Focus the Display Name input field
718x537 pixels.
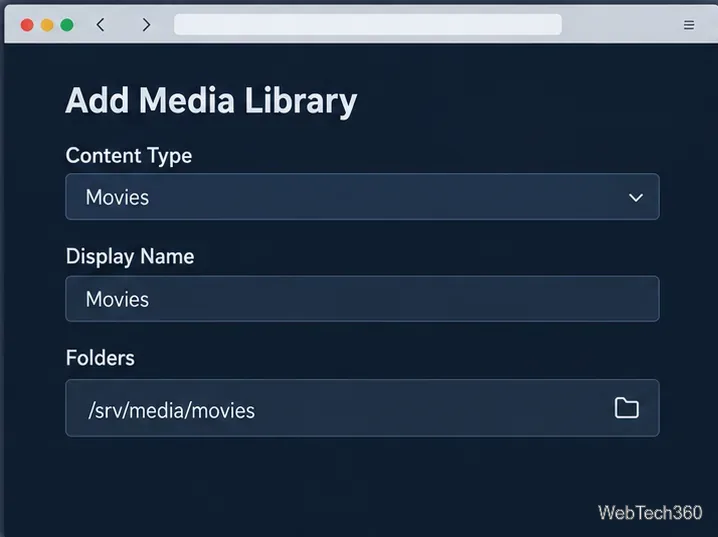pos(362,299)
